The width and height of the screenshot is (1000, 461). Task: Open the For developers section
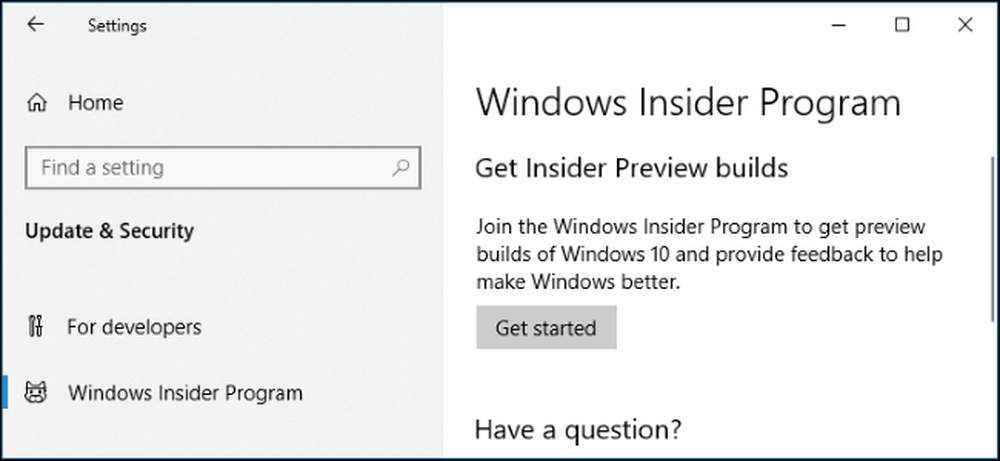134,326
